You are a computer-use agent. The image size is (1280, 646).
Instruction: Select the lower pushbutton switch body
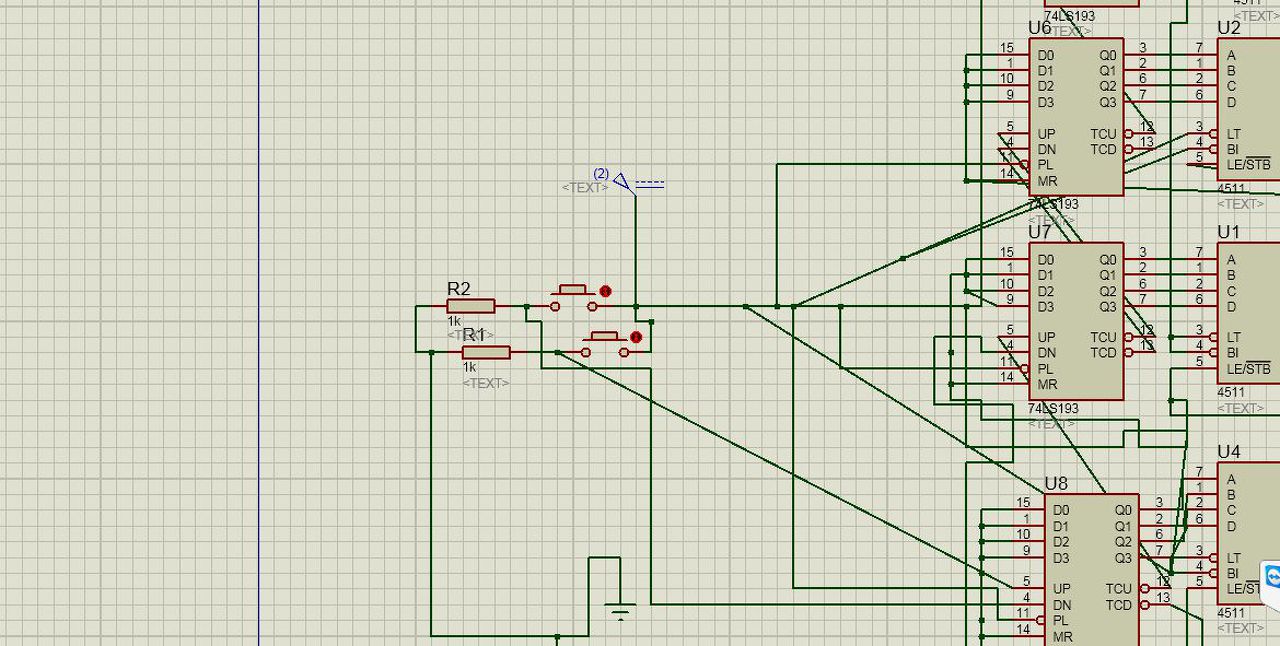605,344
